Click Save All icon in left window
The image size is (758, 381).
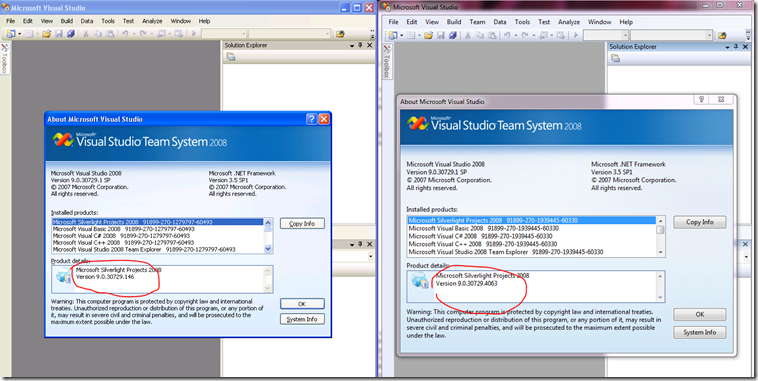pyautogui.click(x=71, y=34)
